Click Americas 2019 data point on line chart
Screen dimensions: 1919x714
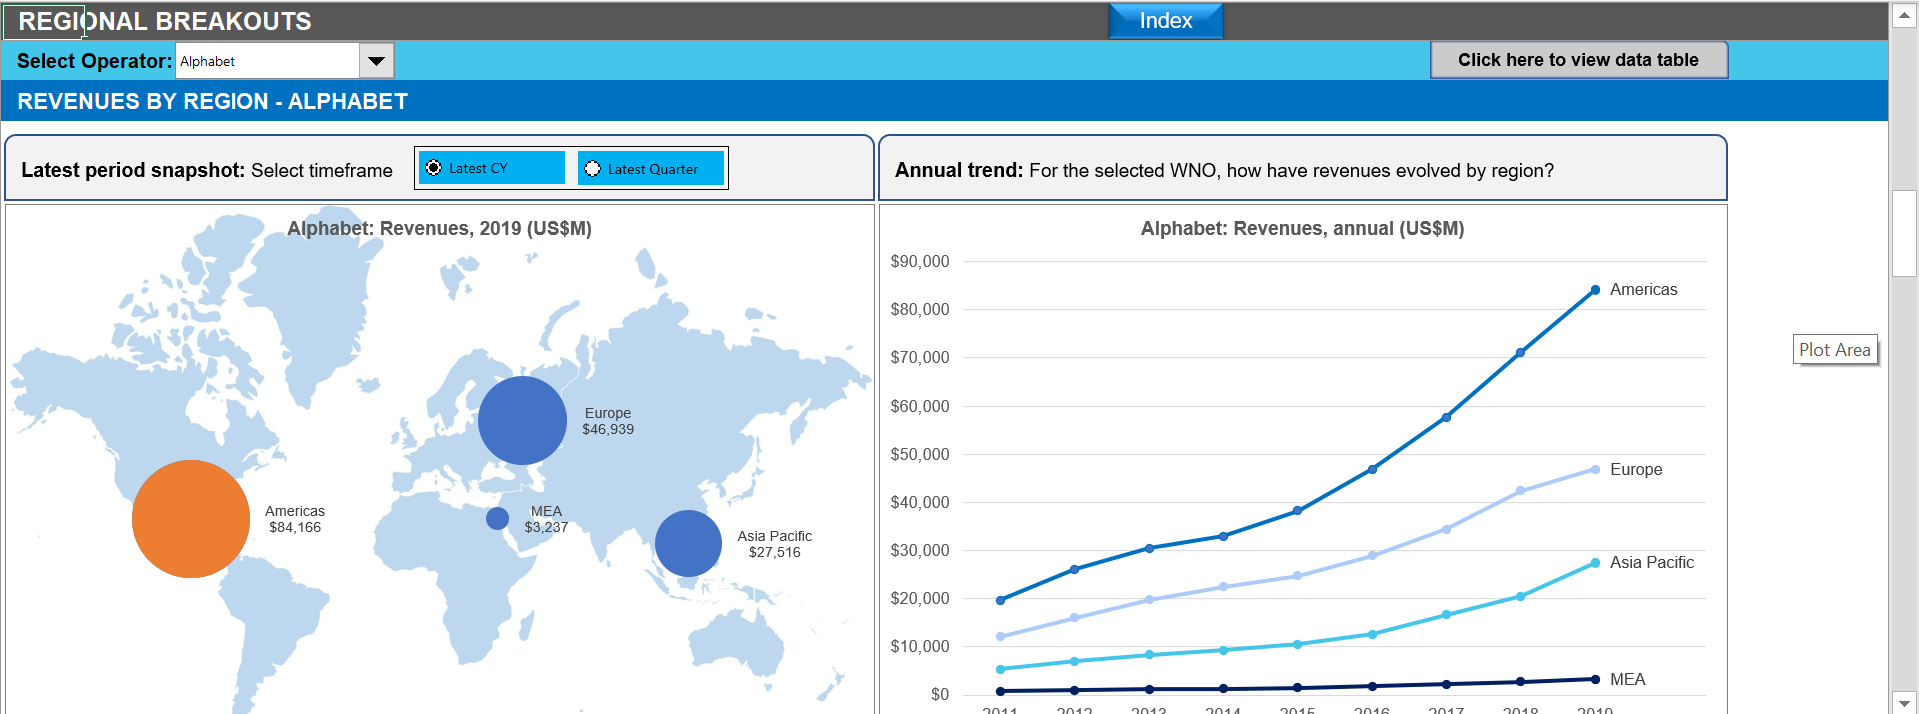point(1595,290)
